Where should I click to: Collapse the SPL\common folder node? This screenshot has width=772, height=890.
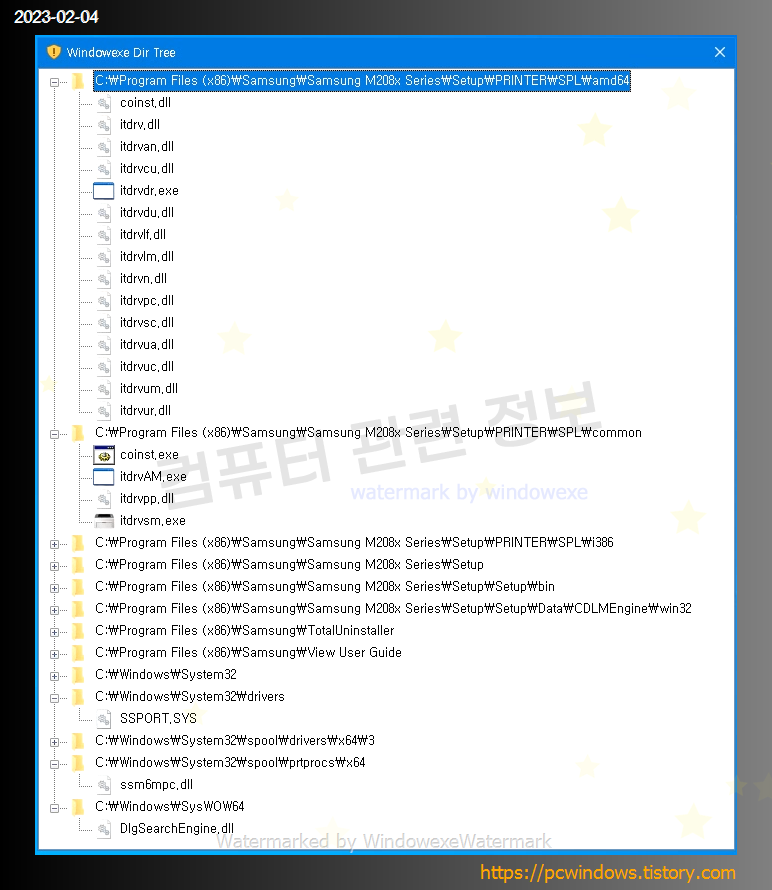point(54,434)
